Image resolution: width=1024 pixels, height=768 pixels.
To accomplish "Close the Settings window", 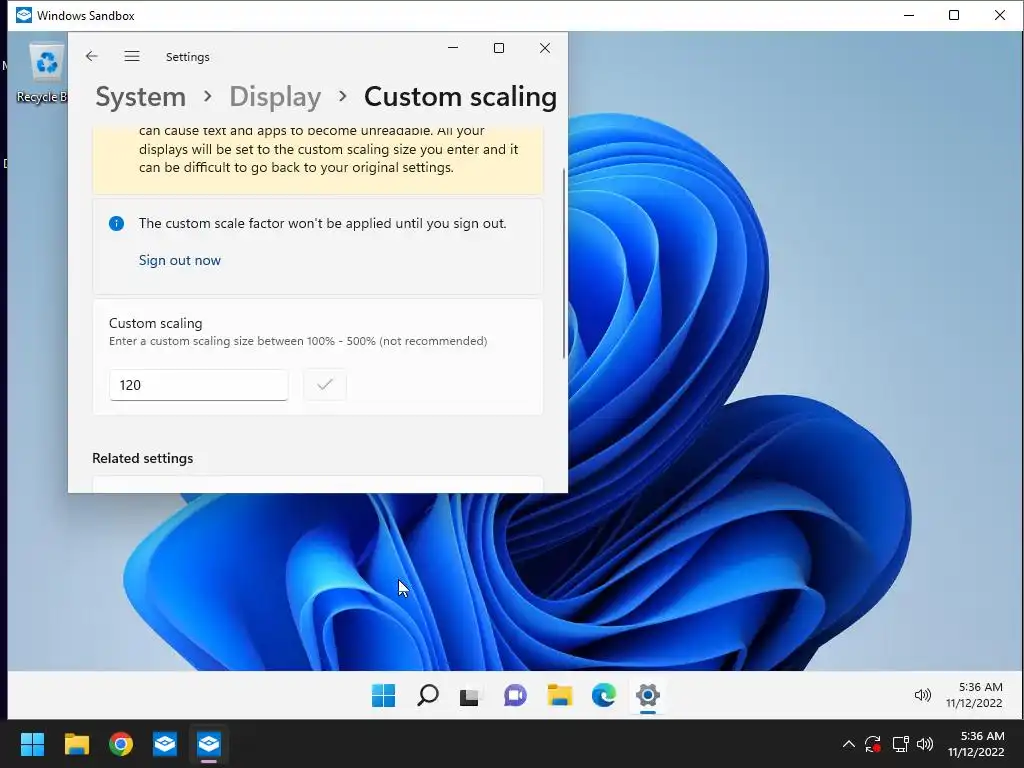I will [x=545, y=48].
